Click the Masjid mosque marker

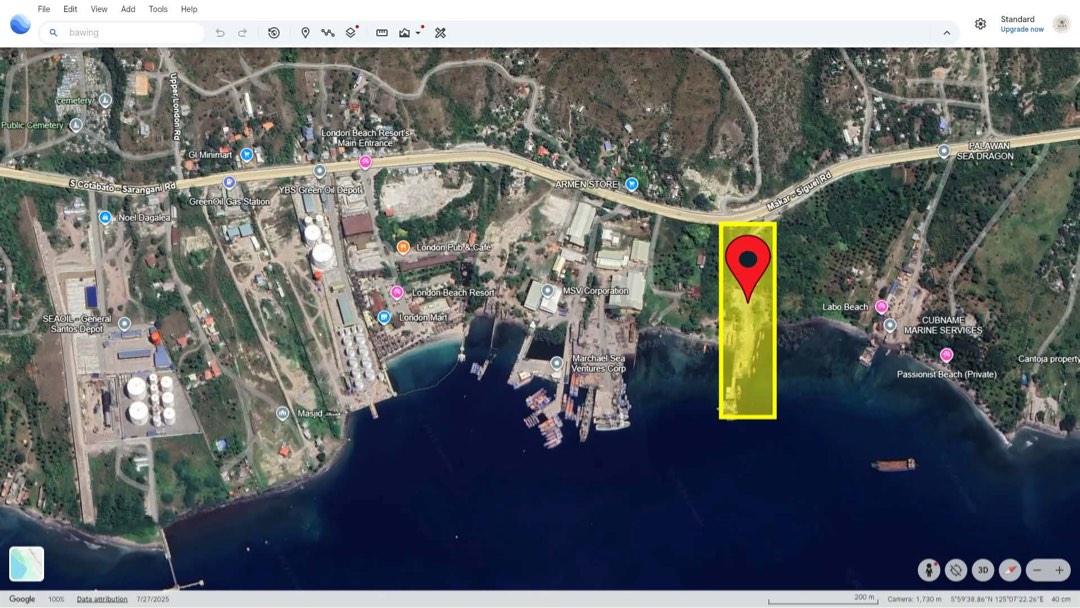(x=282, y=413)
